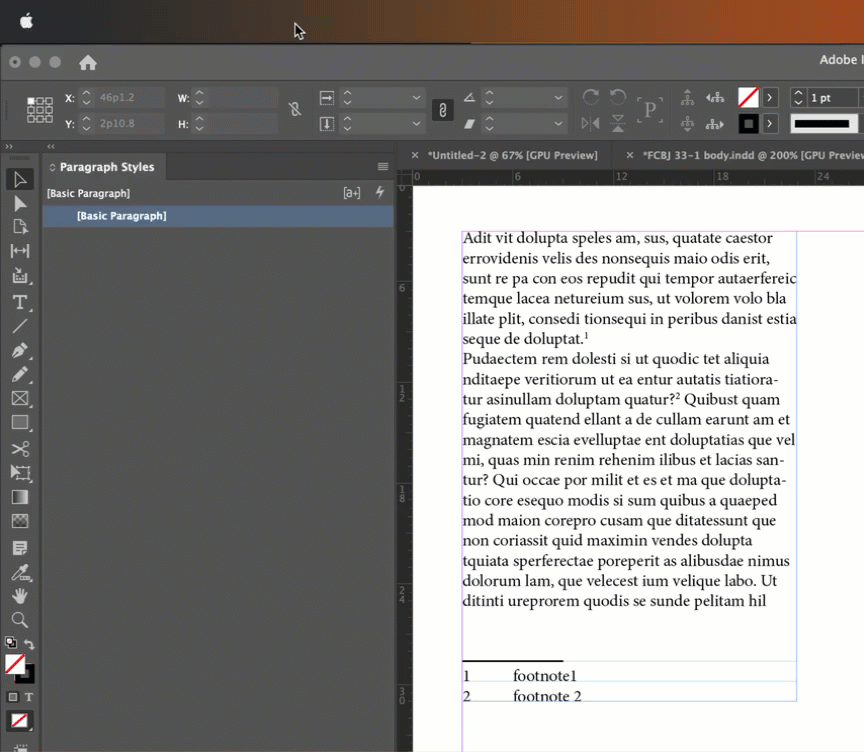Click the toolbox fill swatch

click(15, 664)
